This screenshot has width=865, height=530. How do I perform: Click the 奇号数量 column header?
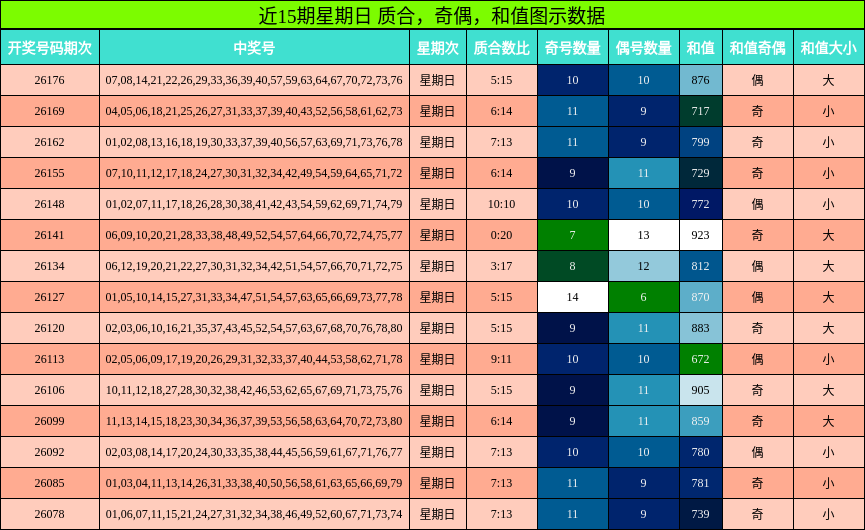tap(573, 48)
